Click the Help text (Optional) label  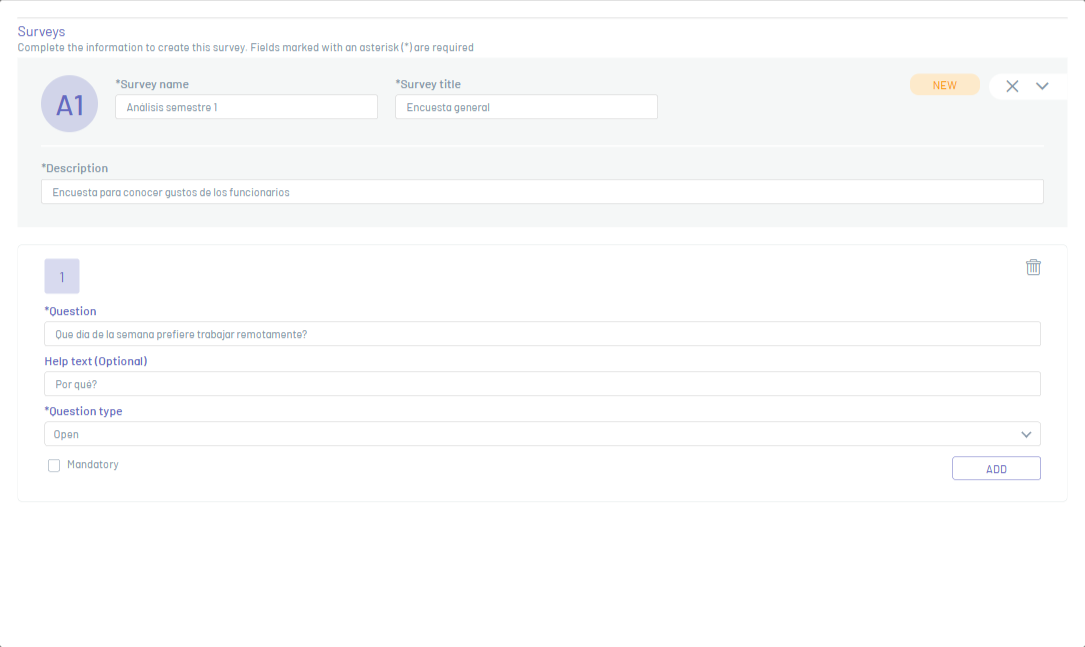point(96,361)
